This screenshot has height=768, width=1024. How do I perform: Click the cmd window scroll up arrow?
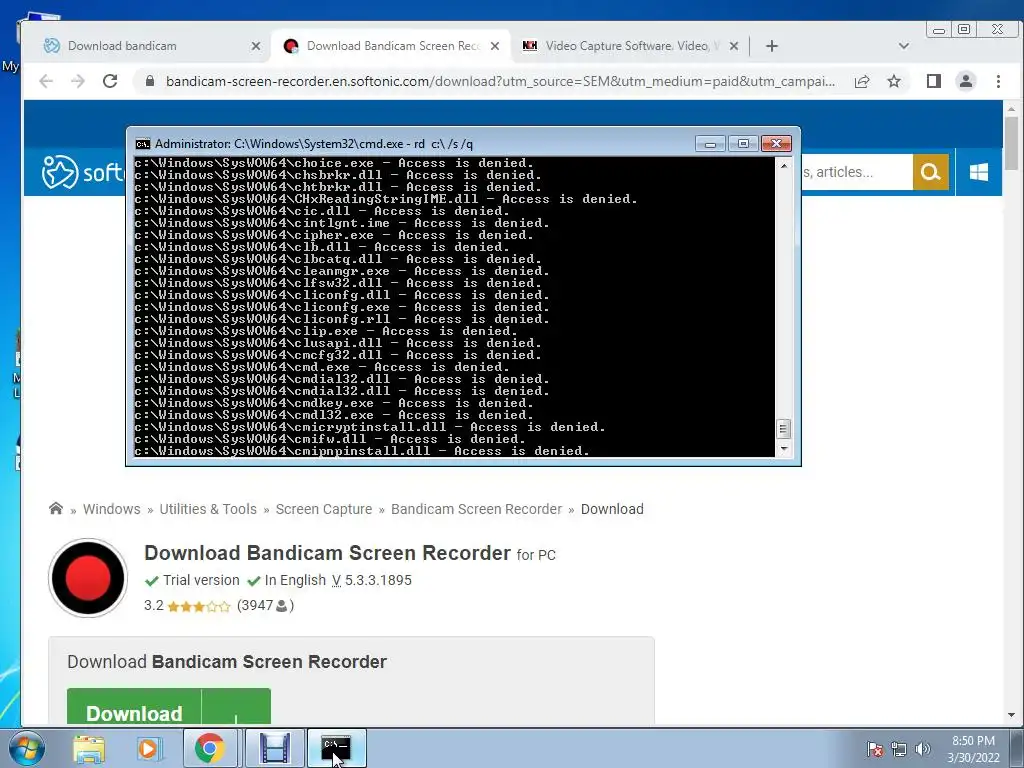pos(784,166)
